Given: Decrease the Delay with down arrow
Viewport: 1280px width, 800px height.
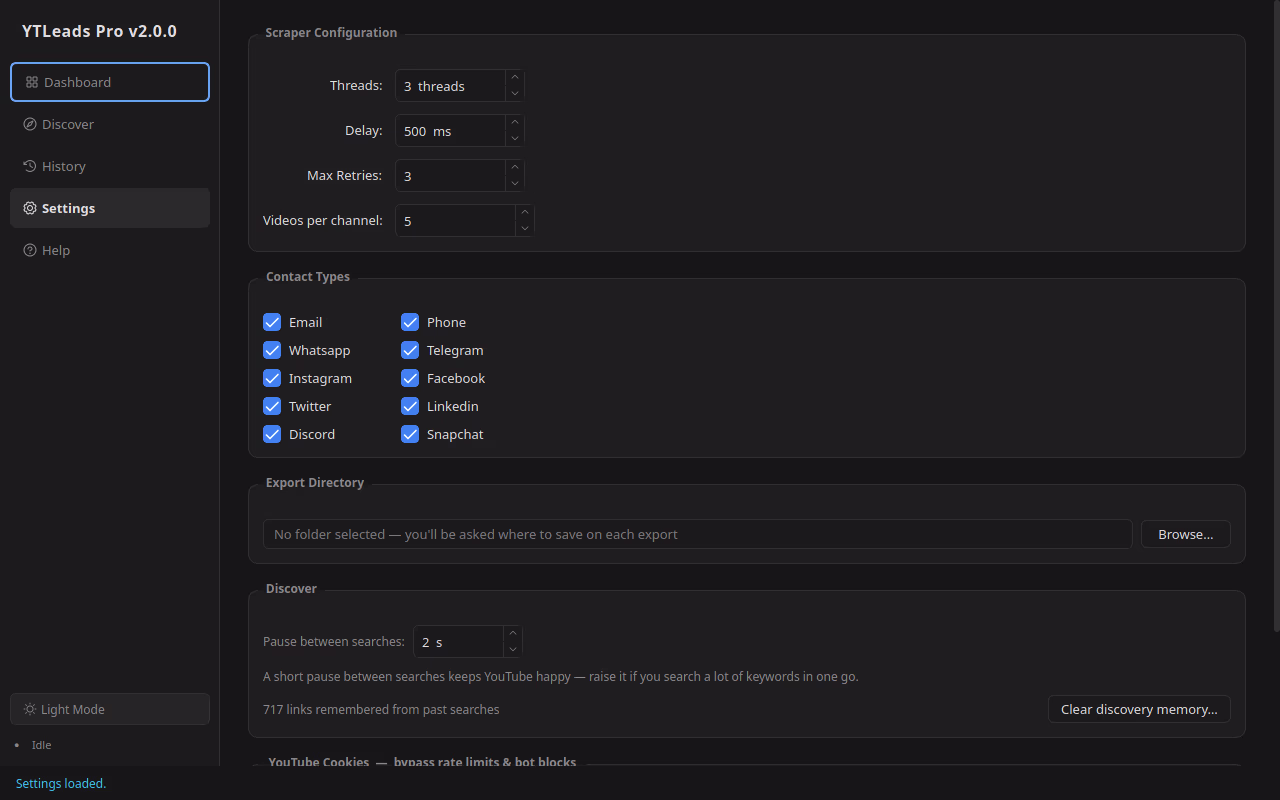Looking at the screenshot, I should (x=514, y=139).
